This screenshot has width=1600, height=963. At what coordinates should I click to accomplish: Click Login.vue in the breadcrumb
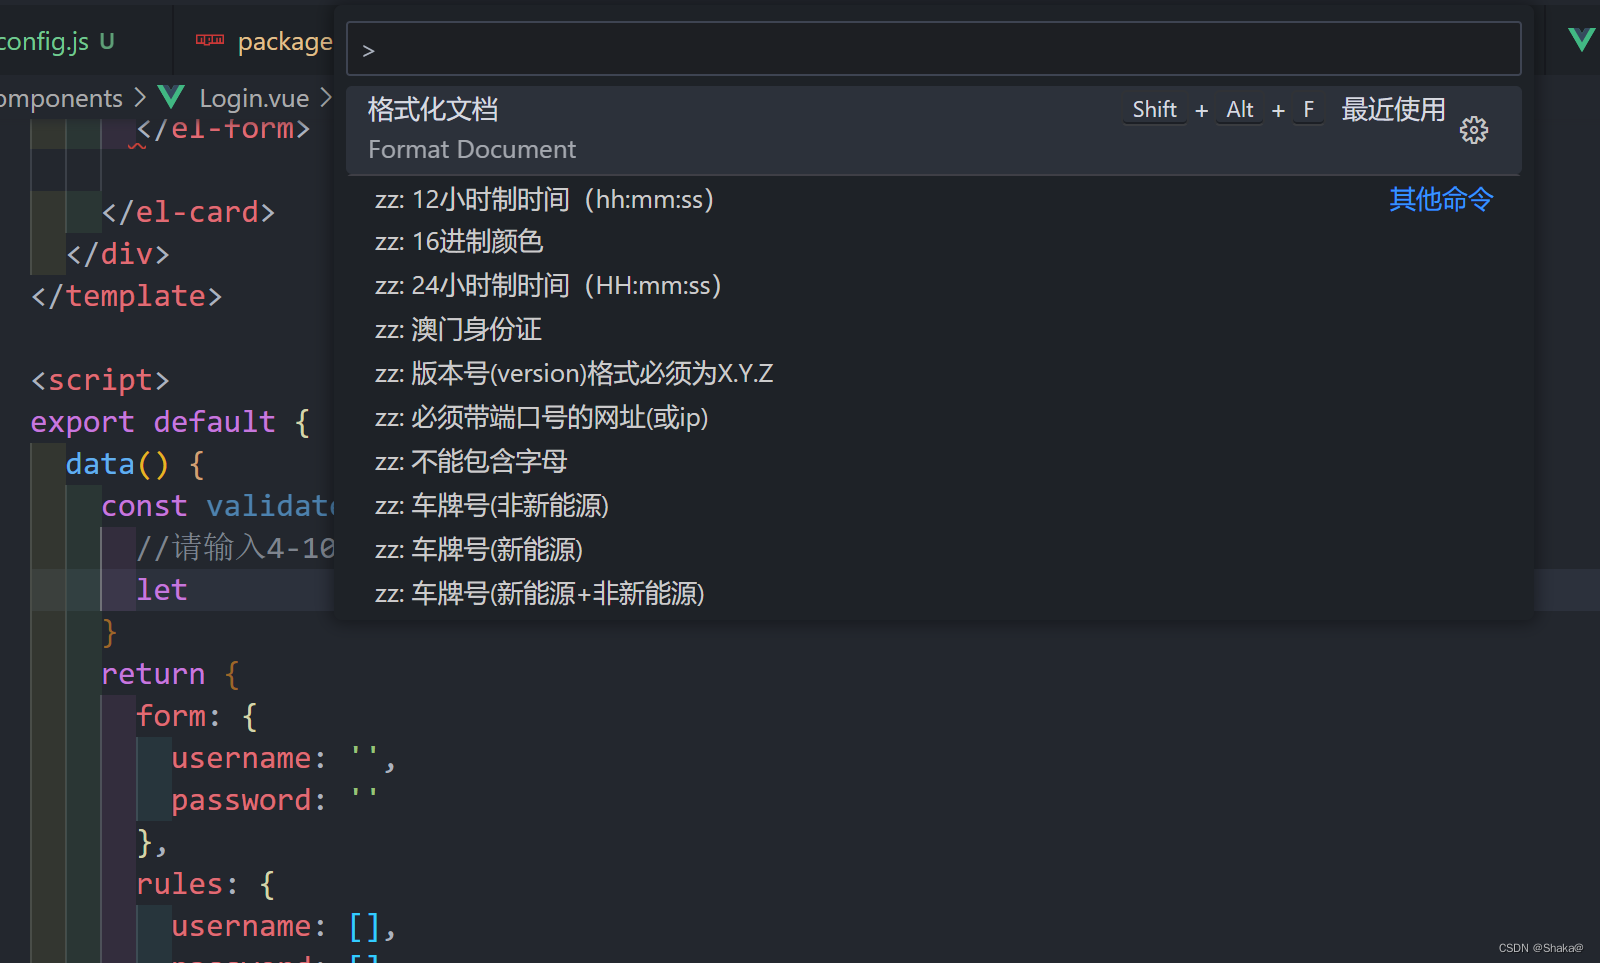click(254, 98)
